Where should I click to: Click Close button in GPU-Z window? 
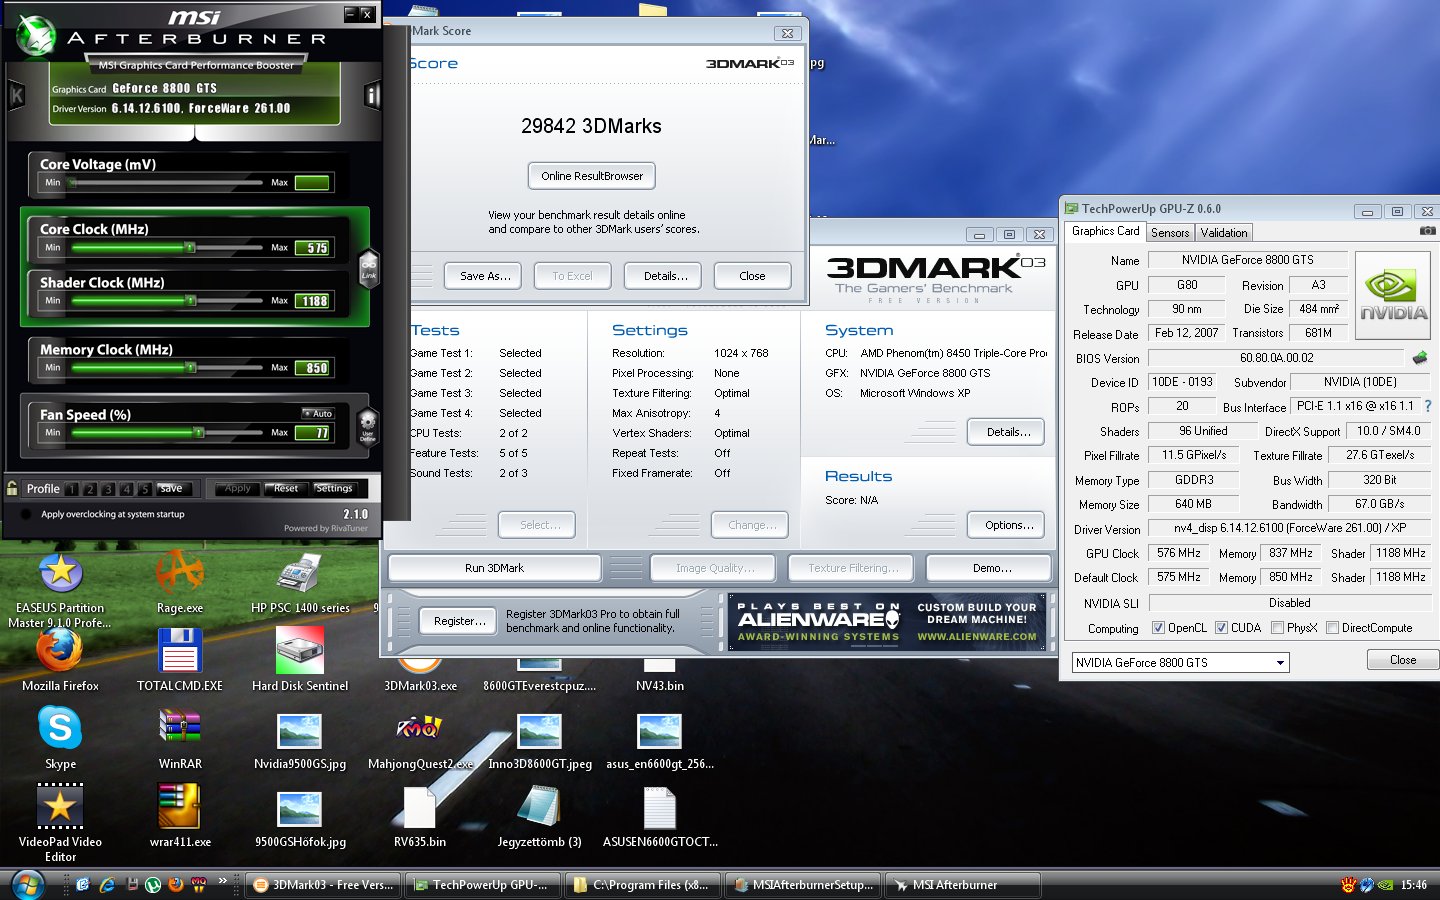1403,660
